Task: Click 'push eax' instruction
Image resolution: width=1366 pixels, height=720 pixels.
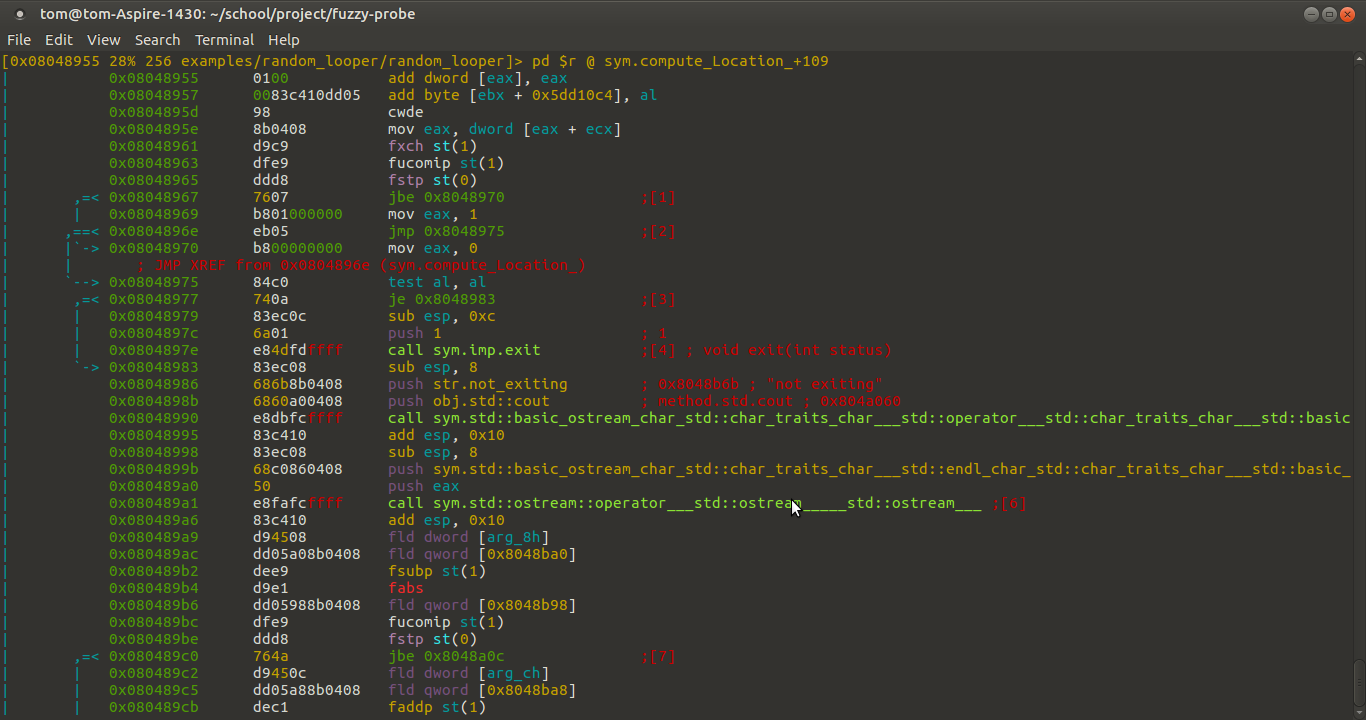Action: click(x=424, y=486)
